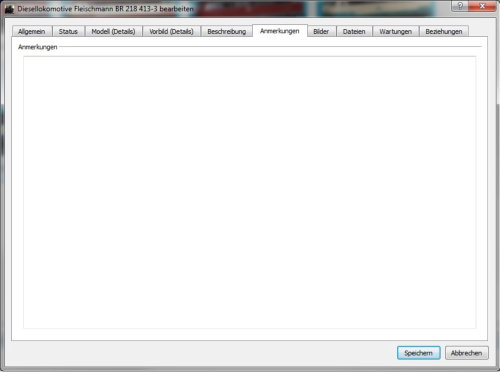This screenshot has width=500, height=372.
Task: Focus the Anmerkungen text area
Action: tap(250, 192)
